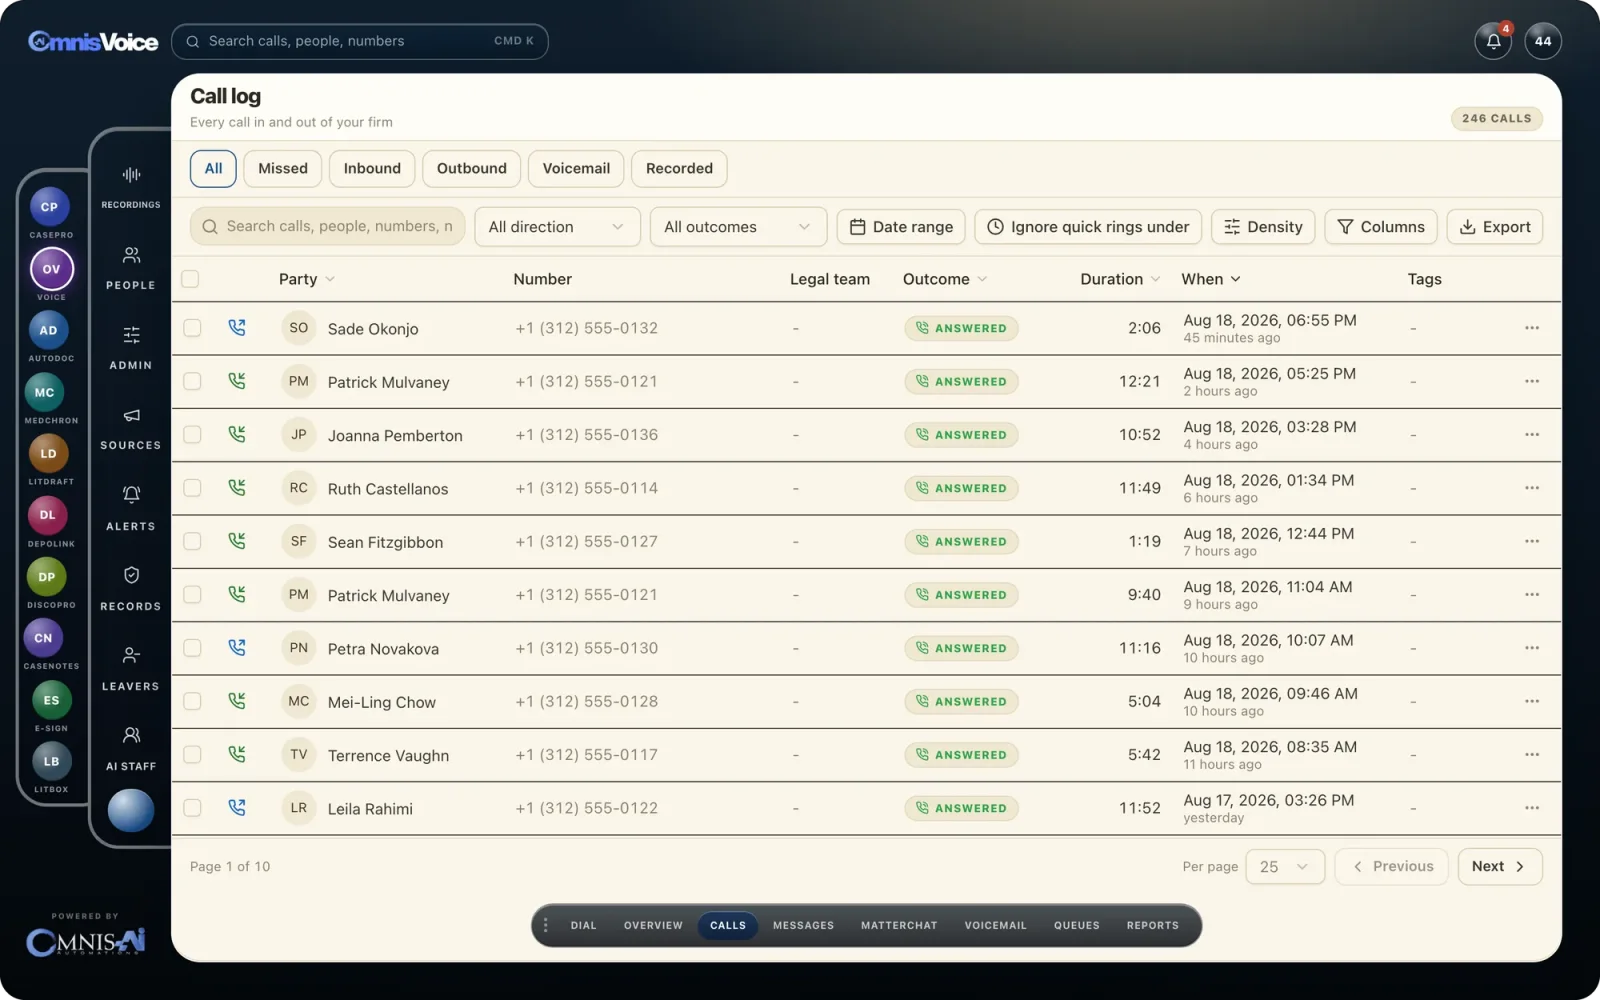Screen dimensions: 1600x1000
Task: Filter to Voicemail calls
Action: point(576,169)
